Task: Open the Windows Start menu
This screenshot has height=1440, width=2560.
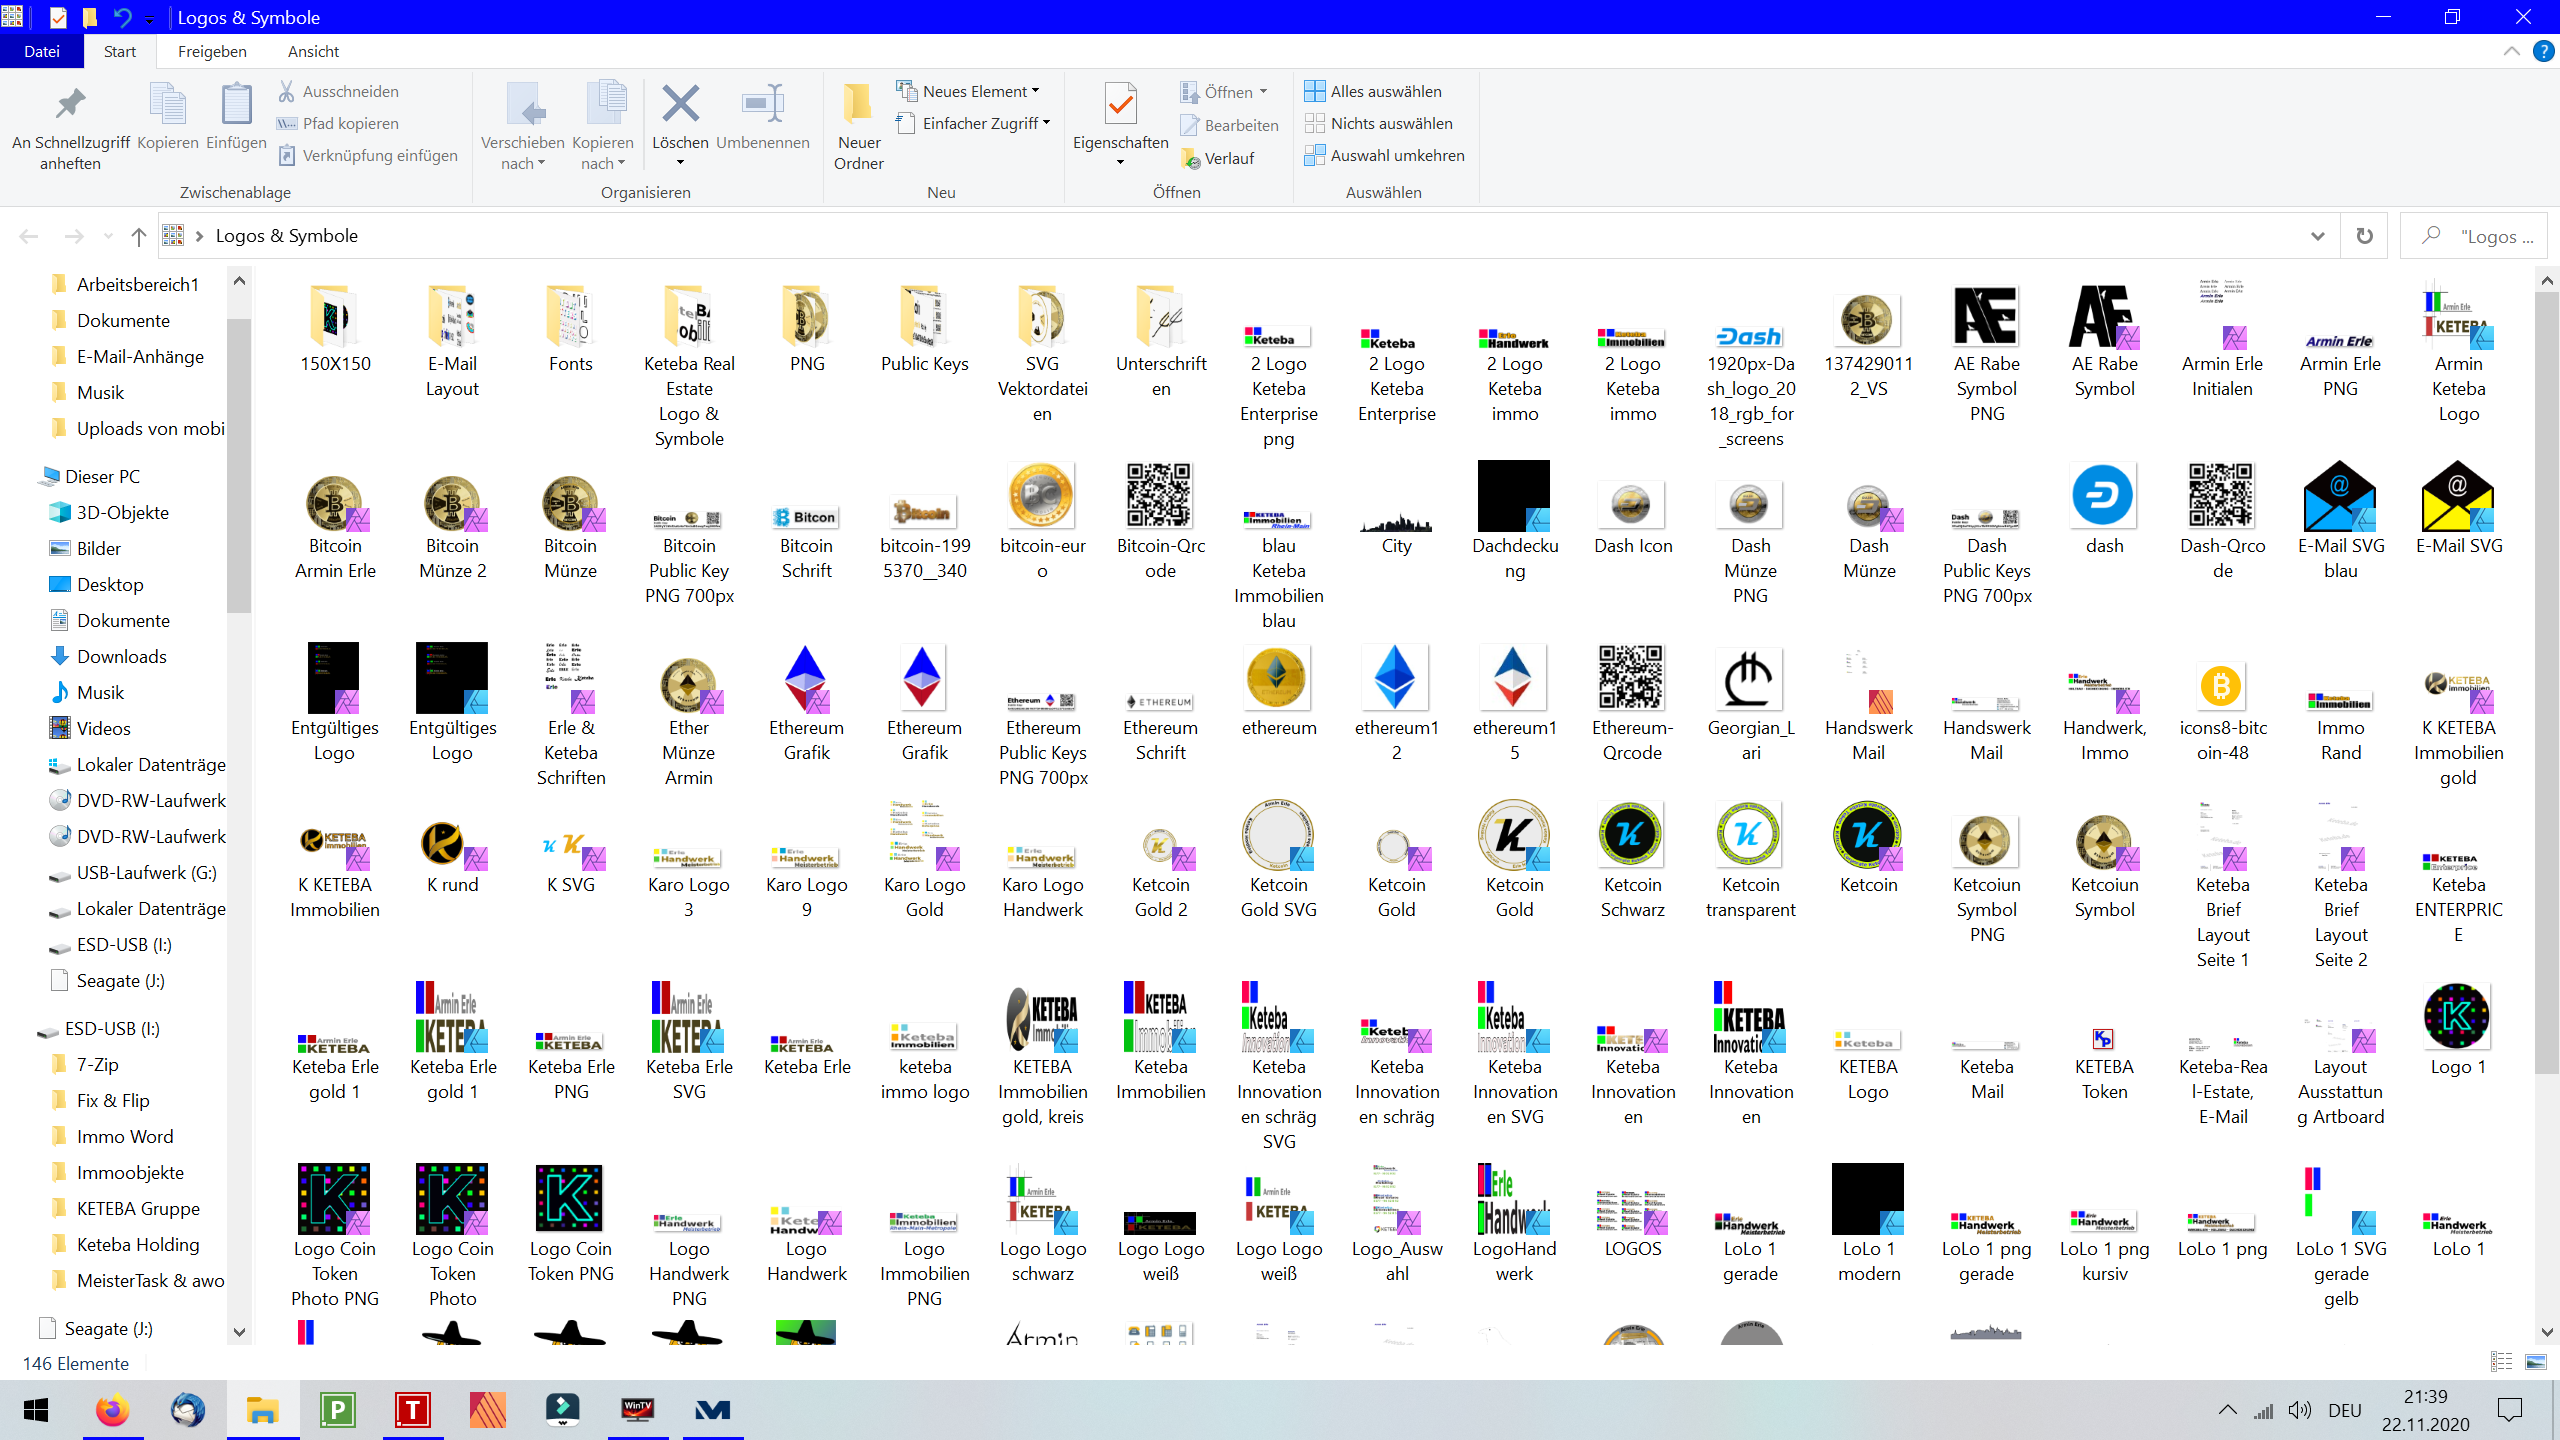Action: [37, 1410]
